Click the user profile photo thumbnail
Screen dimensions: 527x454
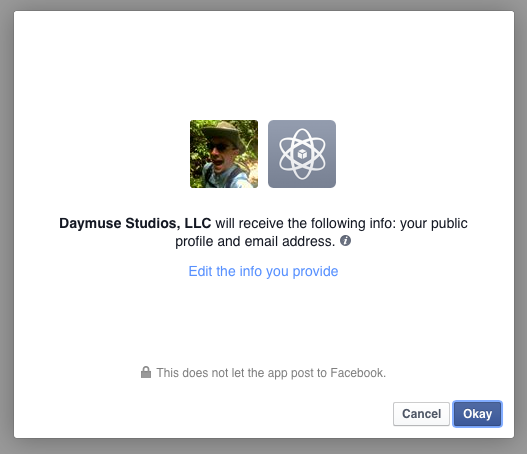[x=224, y=154]
